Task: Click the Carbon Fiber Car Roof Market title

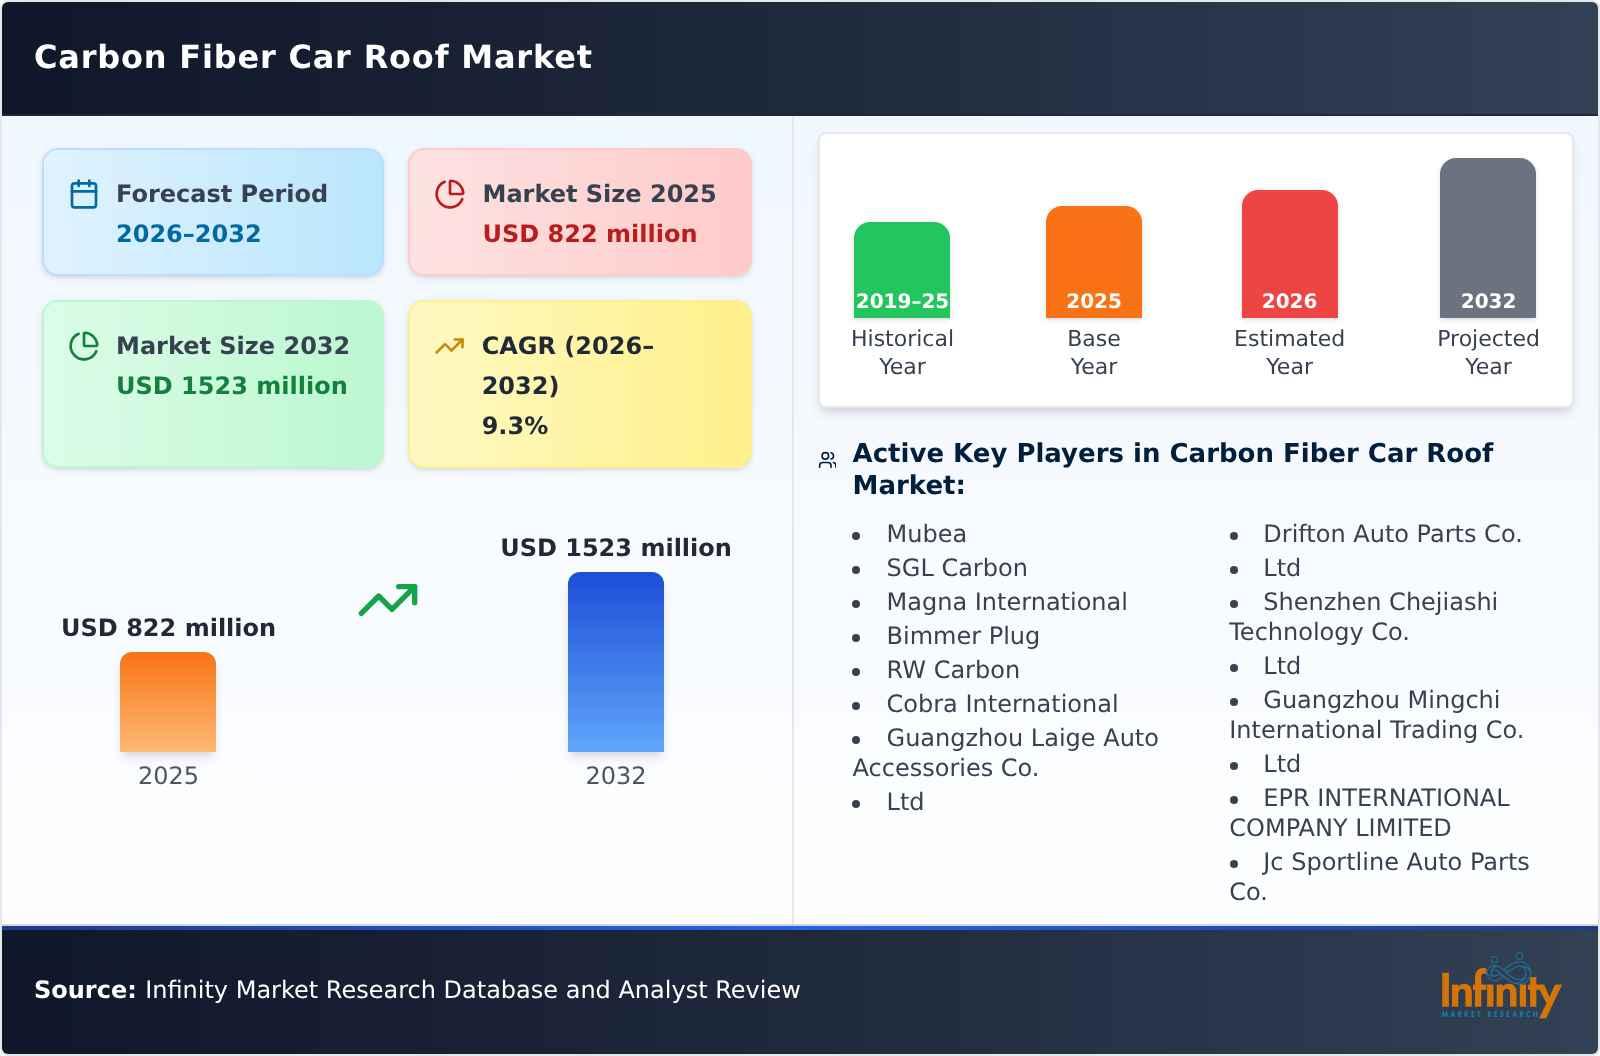Action: 313,57
